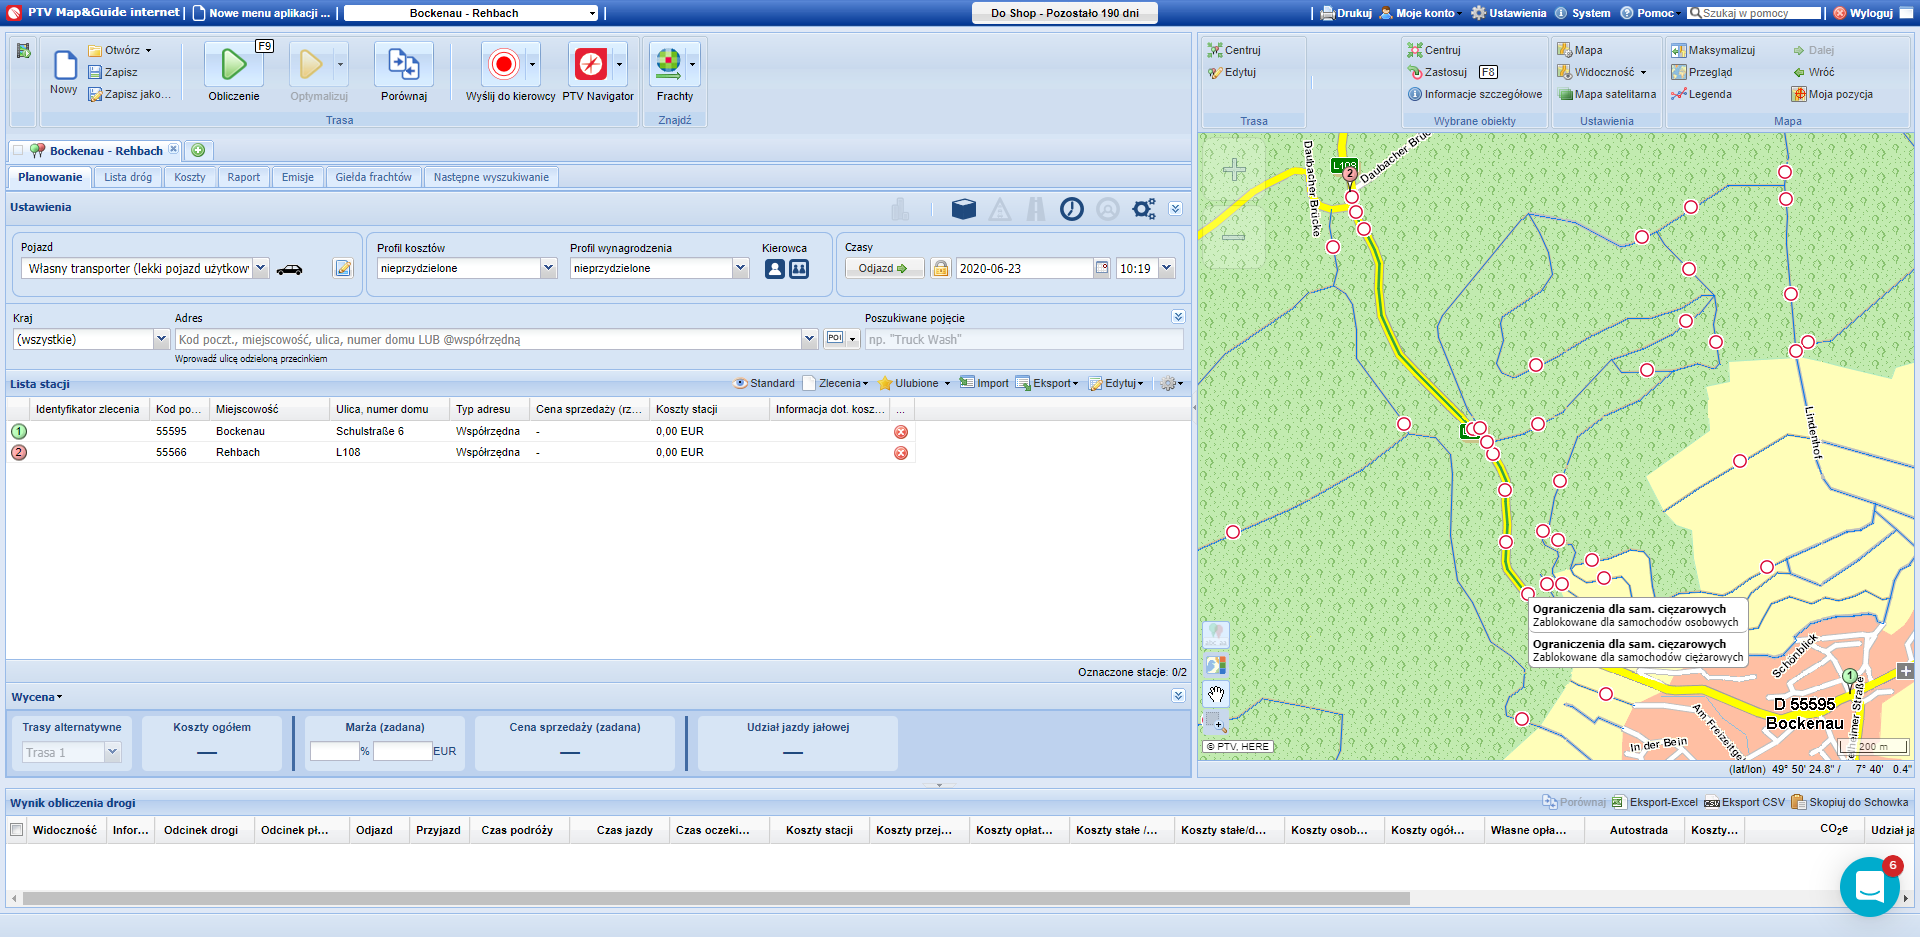The height and width of the screenshot is (937, 1920).
Task: Click into the Adres search input field
Action: tap(488, 340)
